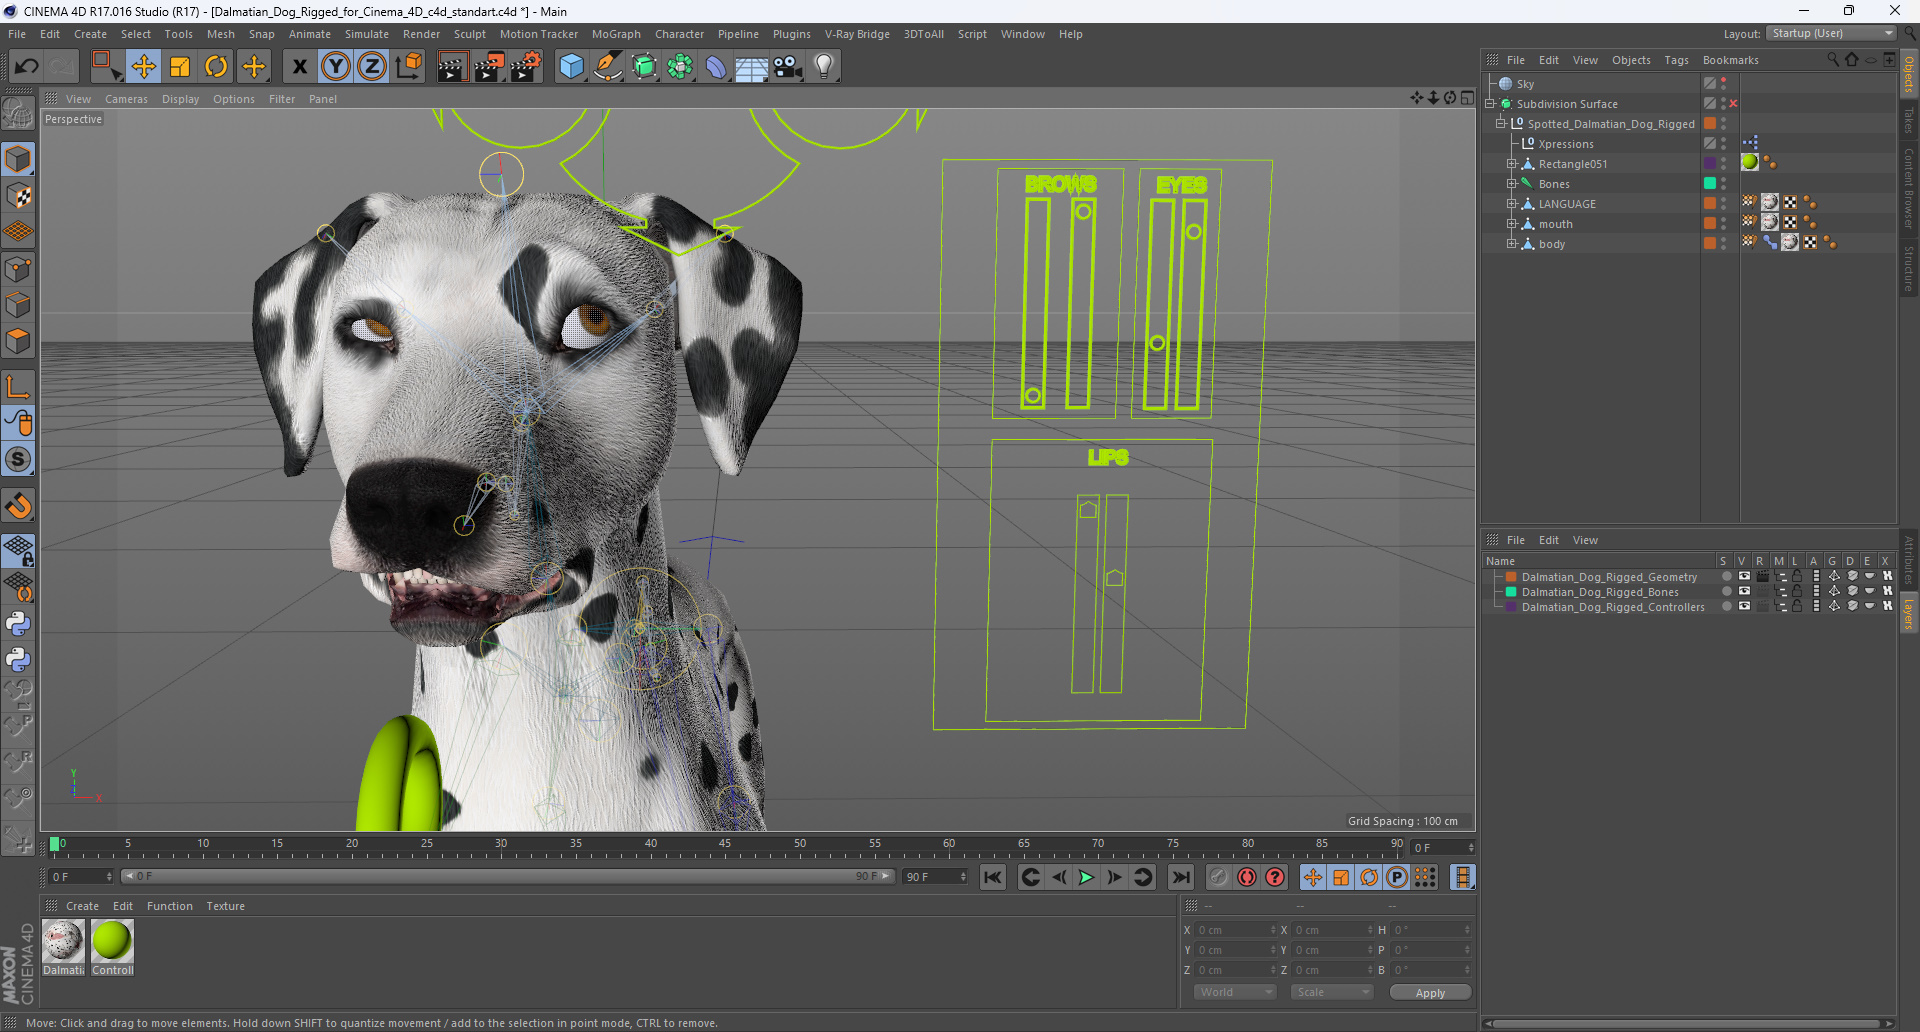
Task: Click the Coordinate System icon
Action: click(x=408, y=67)
